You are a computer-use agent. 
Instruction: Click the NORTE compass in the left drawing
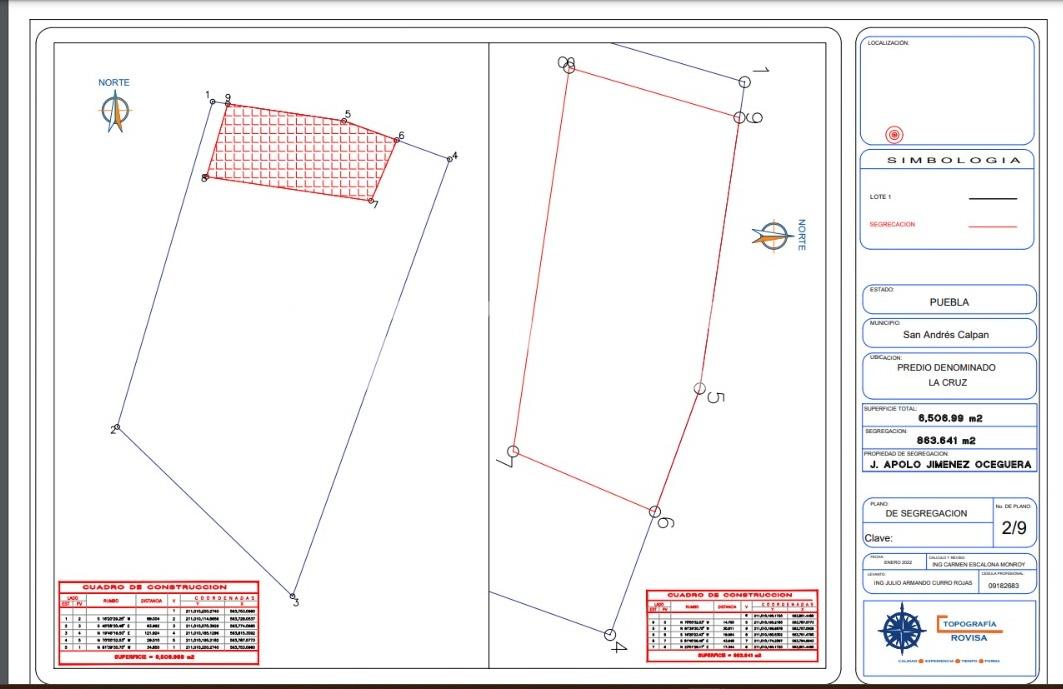point(115,111)
